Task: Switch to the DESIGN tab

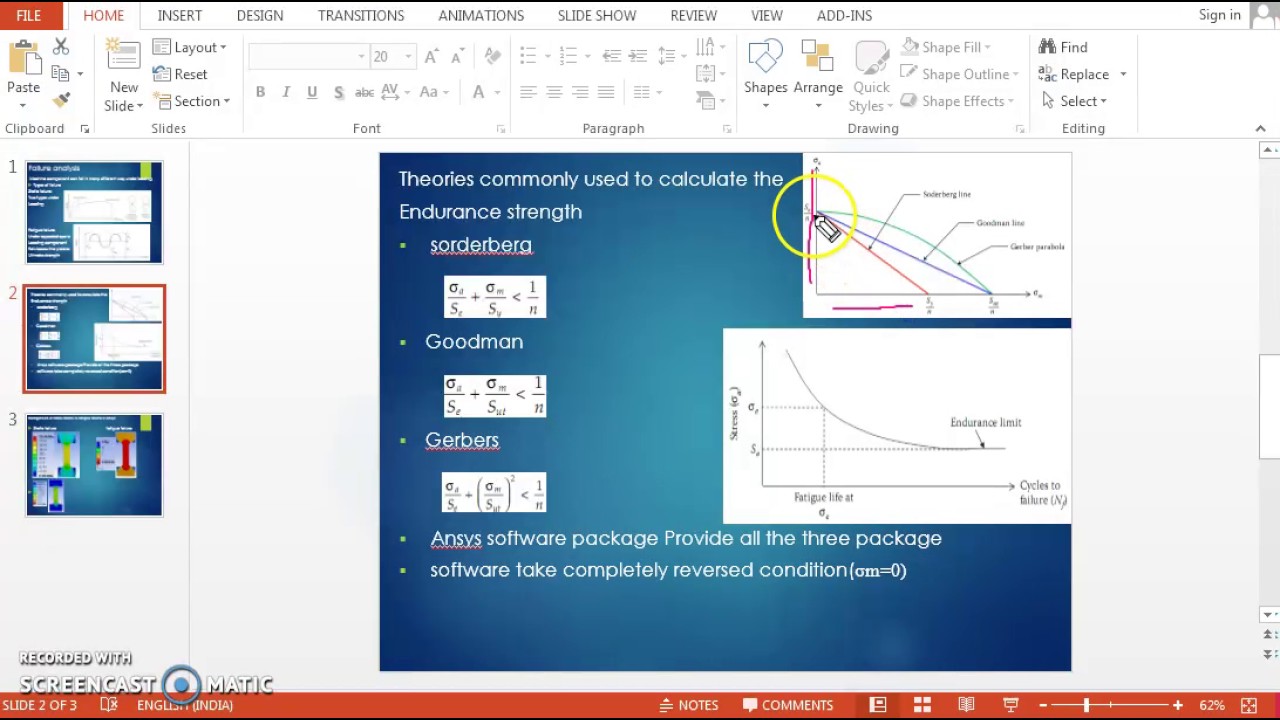Action: [x=260, y=15]
